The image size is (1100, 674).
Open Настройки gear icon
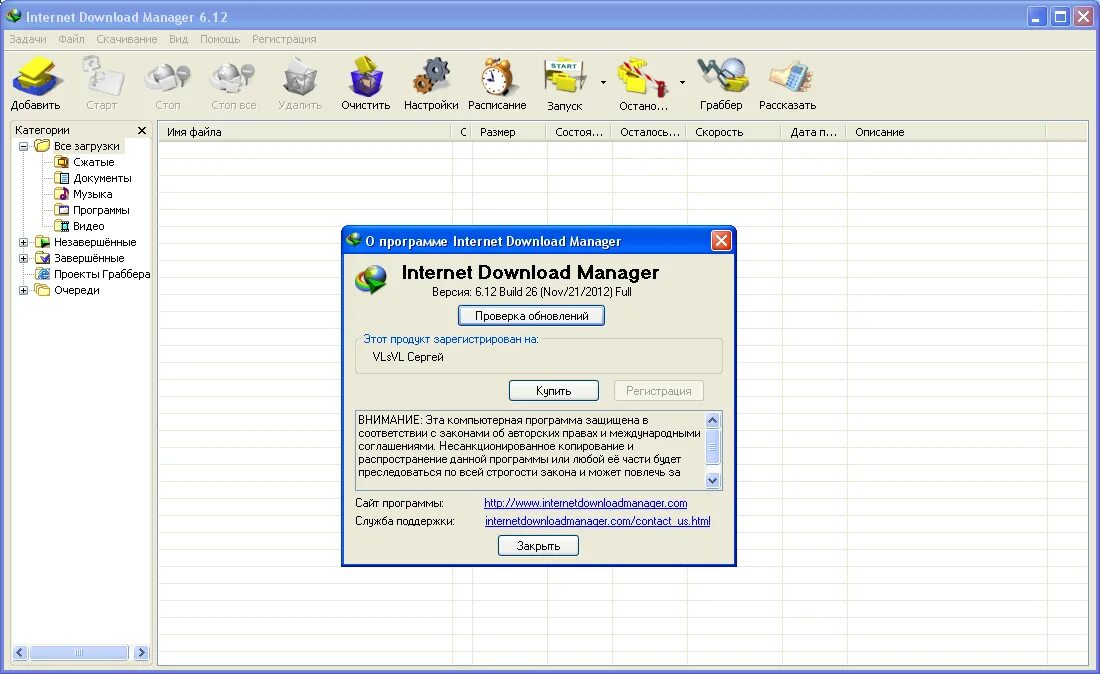[431, 76]
